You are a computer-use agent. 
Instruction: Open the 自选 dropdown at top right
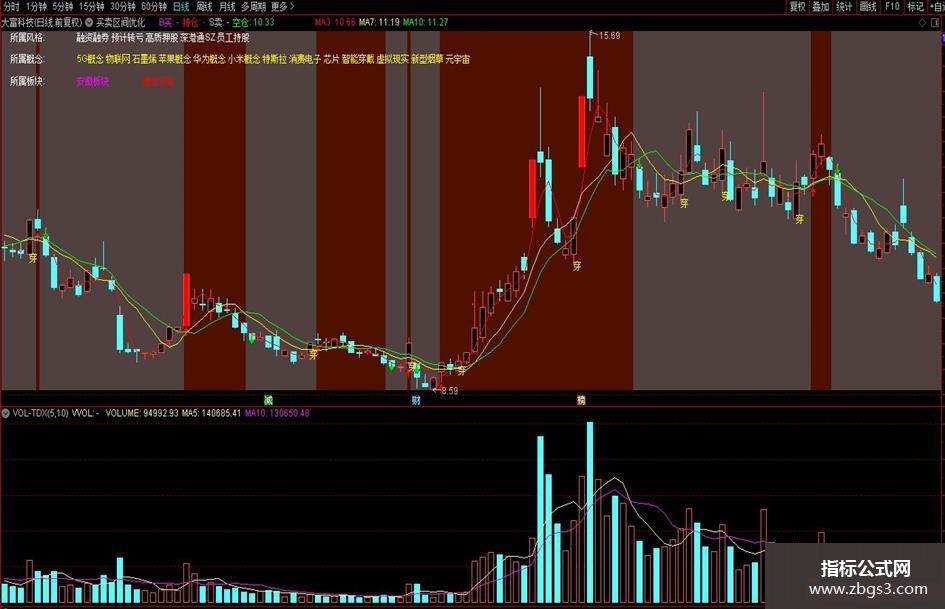pyautogui.click(x=937, y=7)
